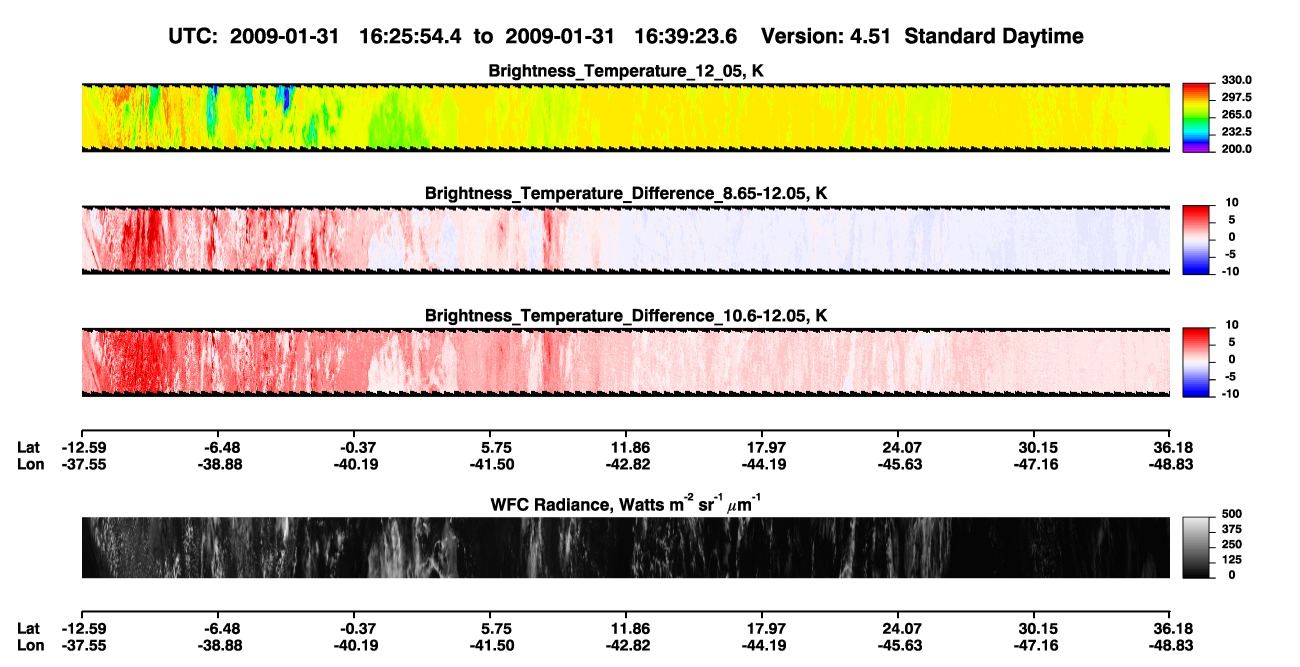Select the WFC Radiance grayscale image strip

625,547
